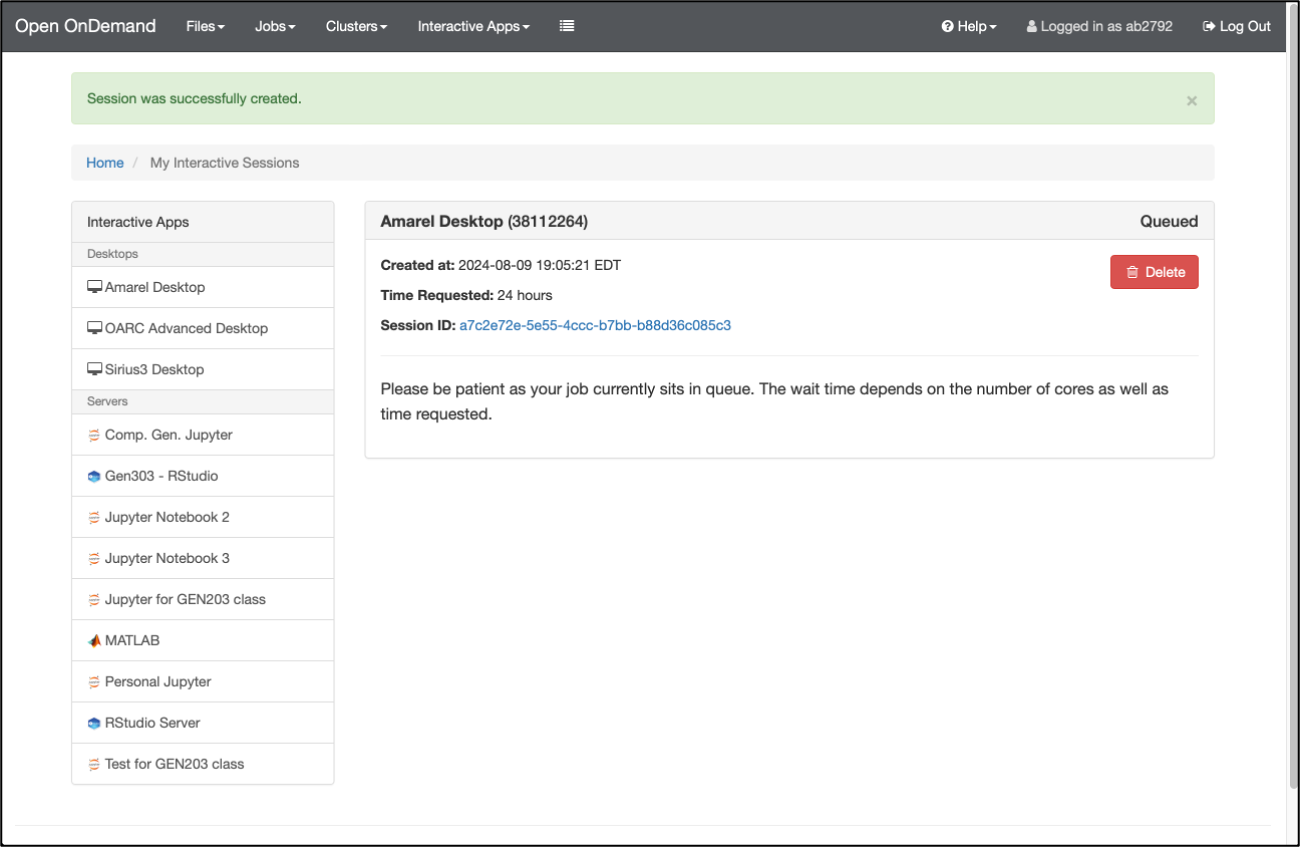This screenshot has height=848, width=1300.
Task: Click Log Out in the navbar
Action: click(1236, 26)
